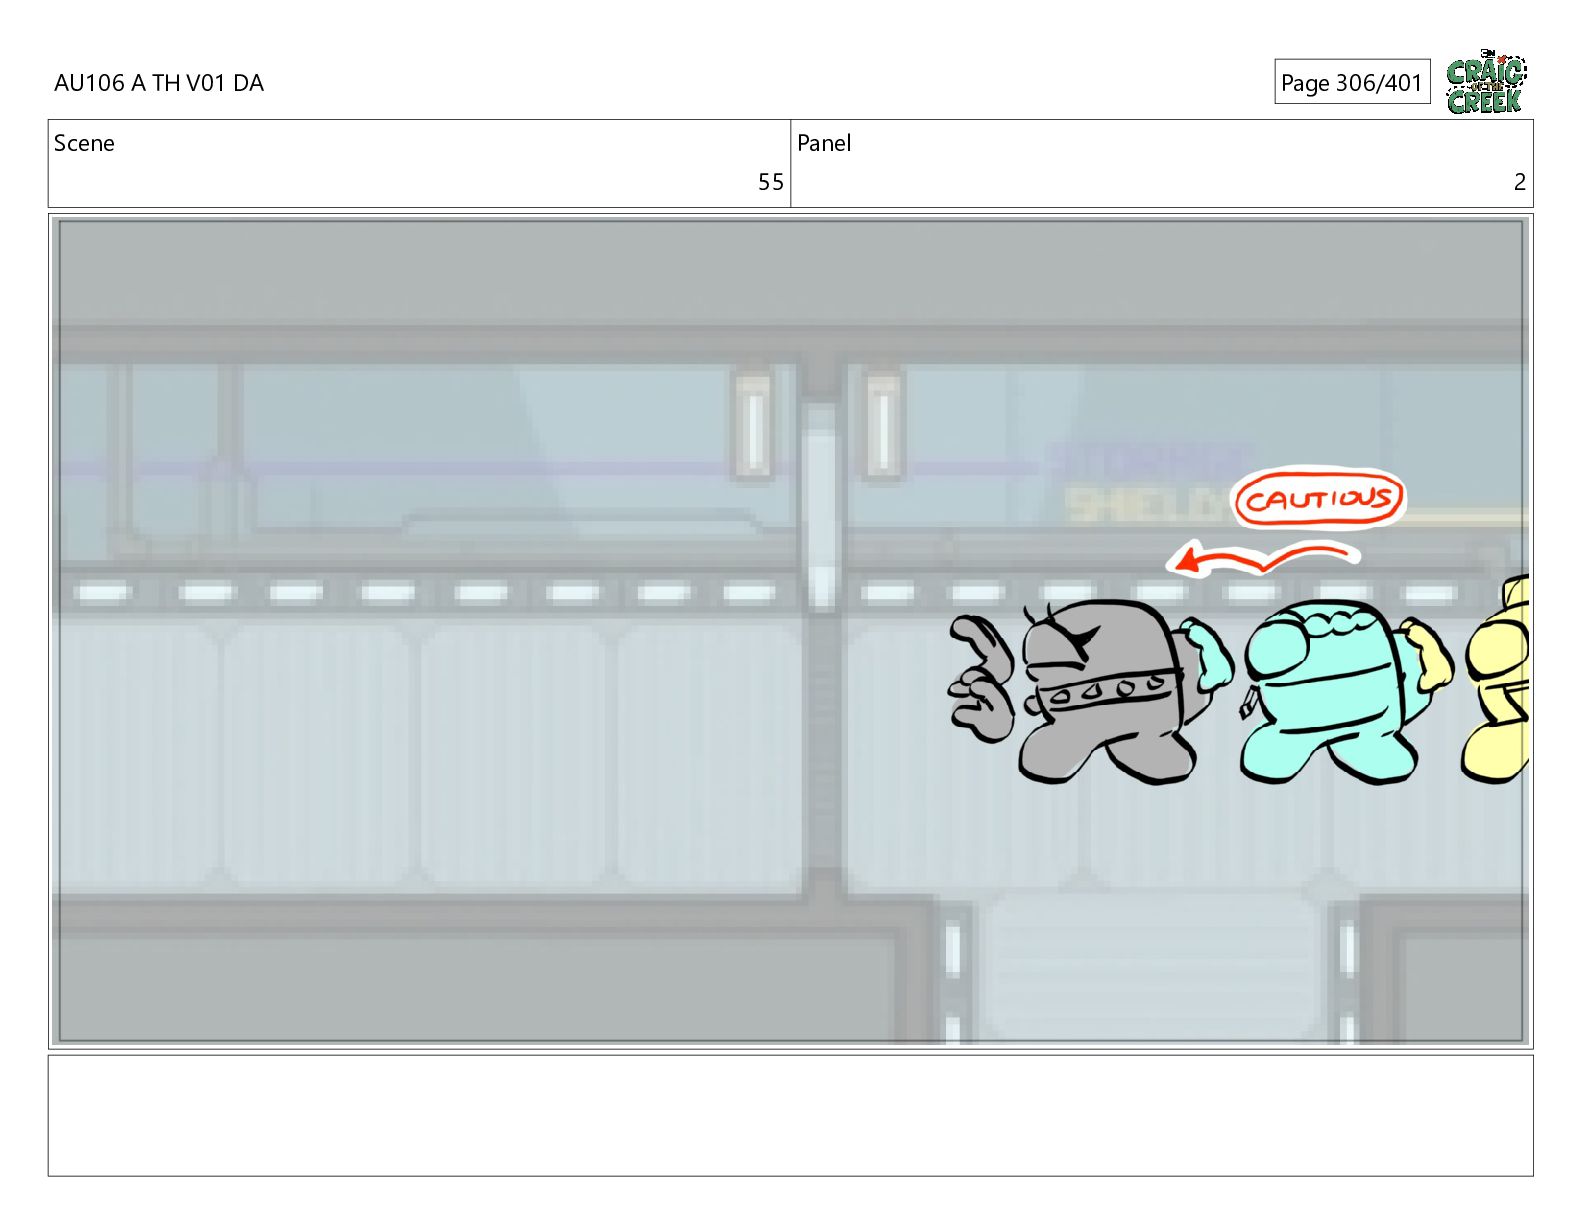Click the 'AU106 A TH V01 DA' header text
This screenshot has height=1224, width=1584.
(x=159, y=83)
